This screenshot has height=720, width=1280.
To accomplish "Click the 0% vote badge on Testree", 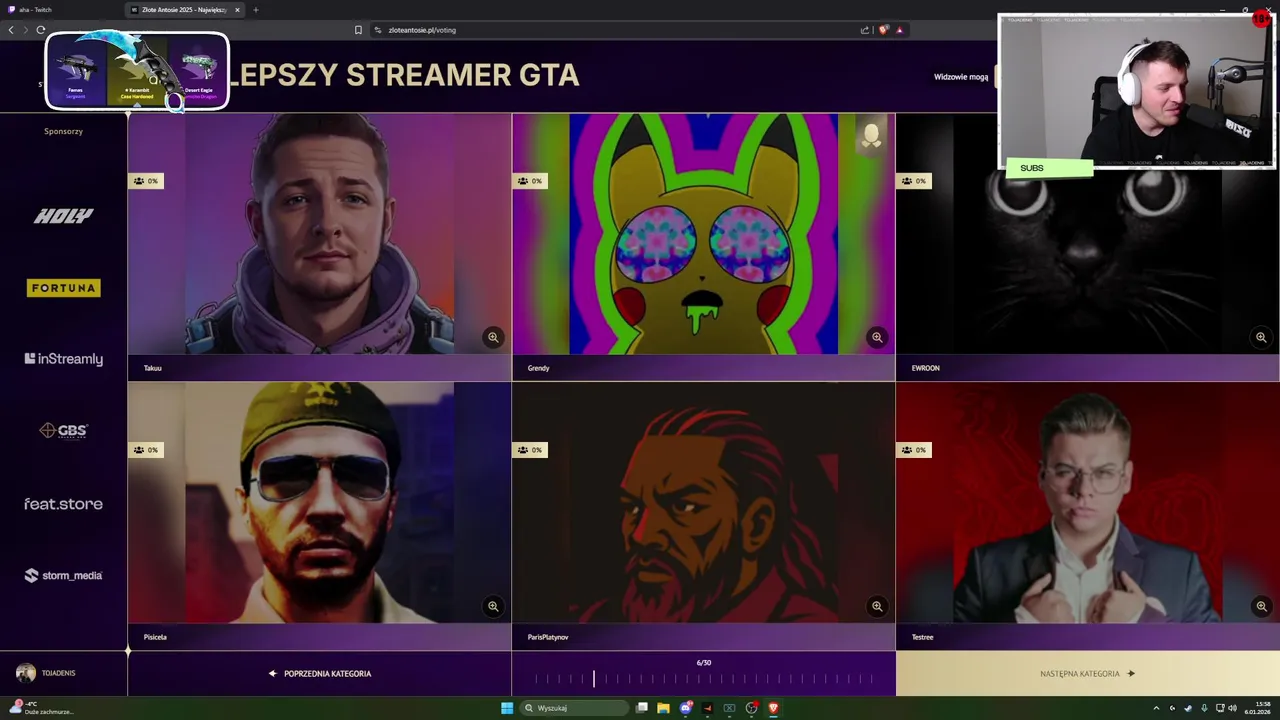I will click(x=914, y=450).
